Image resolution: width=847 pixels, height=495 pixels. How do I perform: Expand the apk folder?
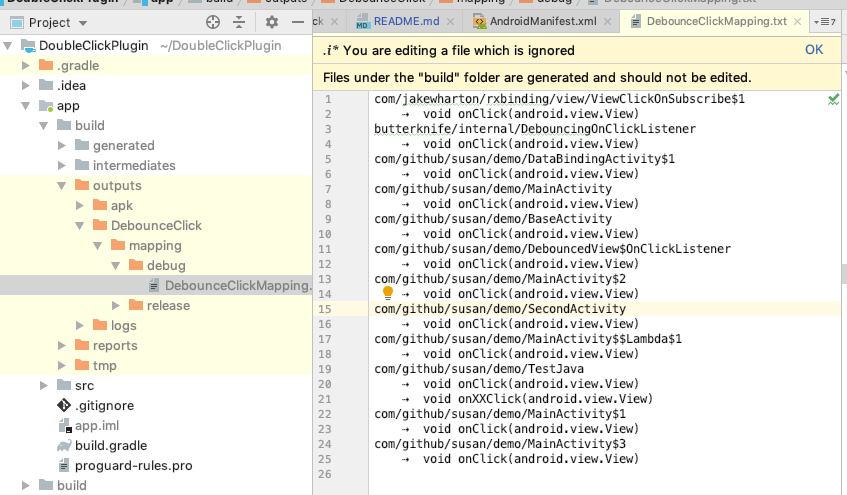[79, 205]
